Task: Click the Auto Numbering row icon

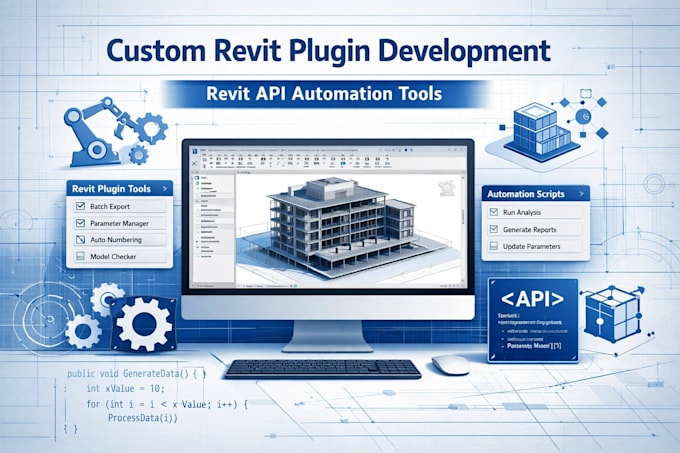Action: [81, 240]
